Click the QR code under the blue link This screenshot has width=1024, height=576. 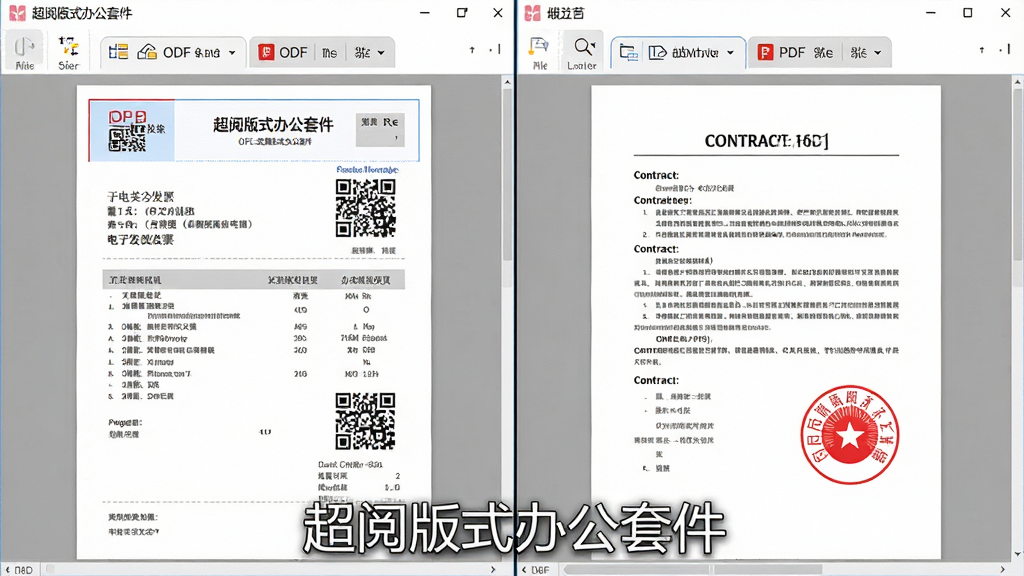pos(366,208)
